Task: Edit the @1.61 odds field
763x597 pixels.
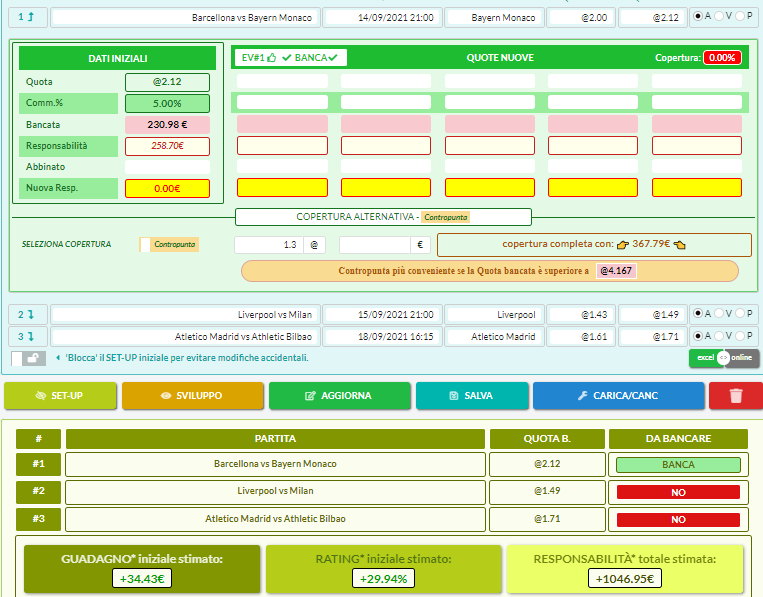Action: pos(581,337)
